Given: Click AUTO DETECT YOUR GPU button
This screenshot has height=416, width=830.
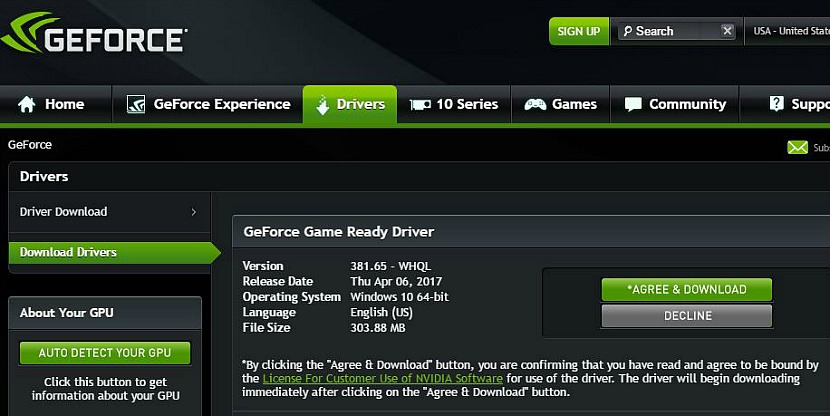Looking at the screenshot, I should point(105,352).
